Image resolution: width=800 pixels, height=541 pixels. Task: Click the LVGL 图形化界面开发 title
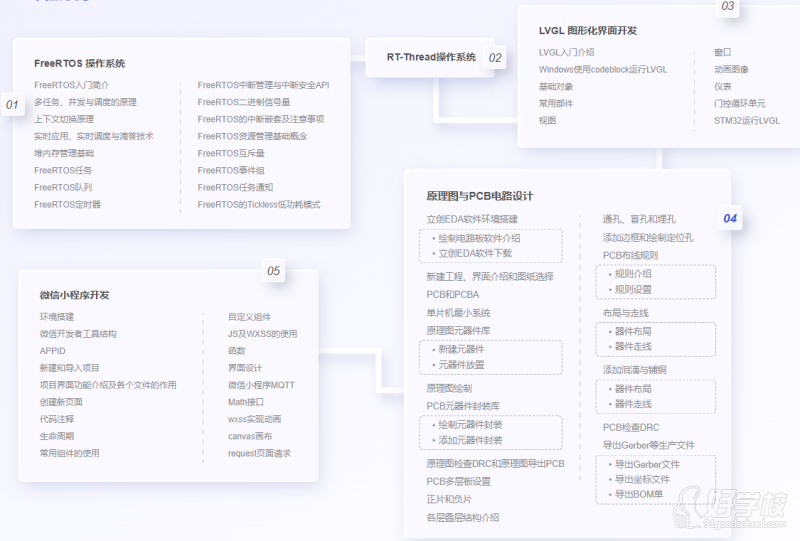588,31
